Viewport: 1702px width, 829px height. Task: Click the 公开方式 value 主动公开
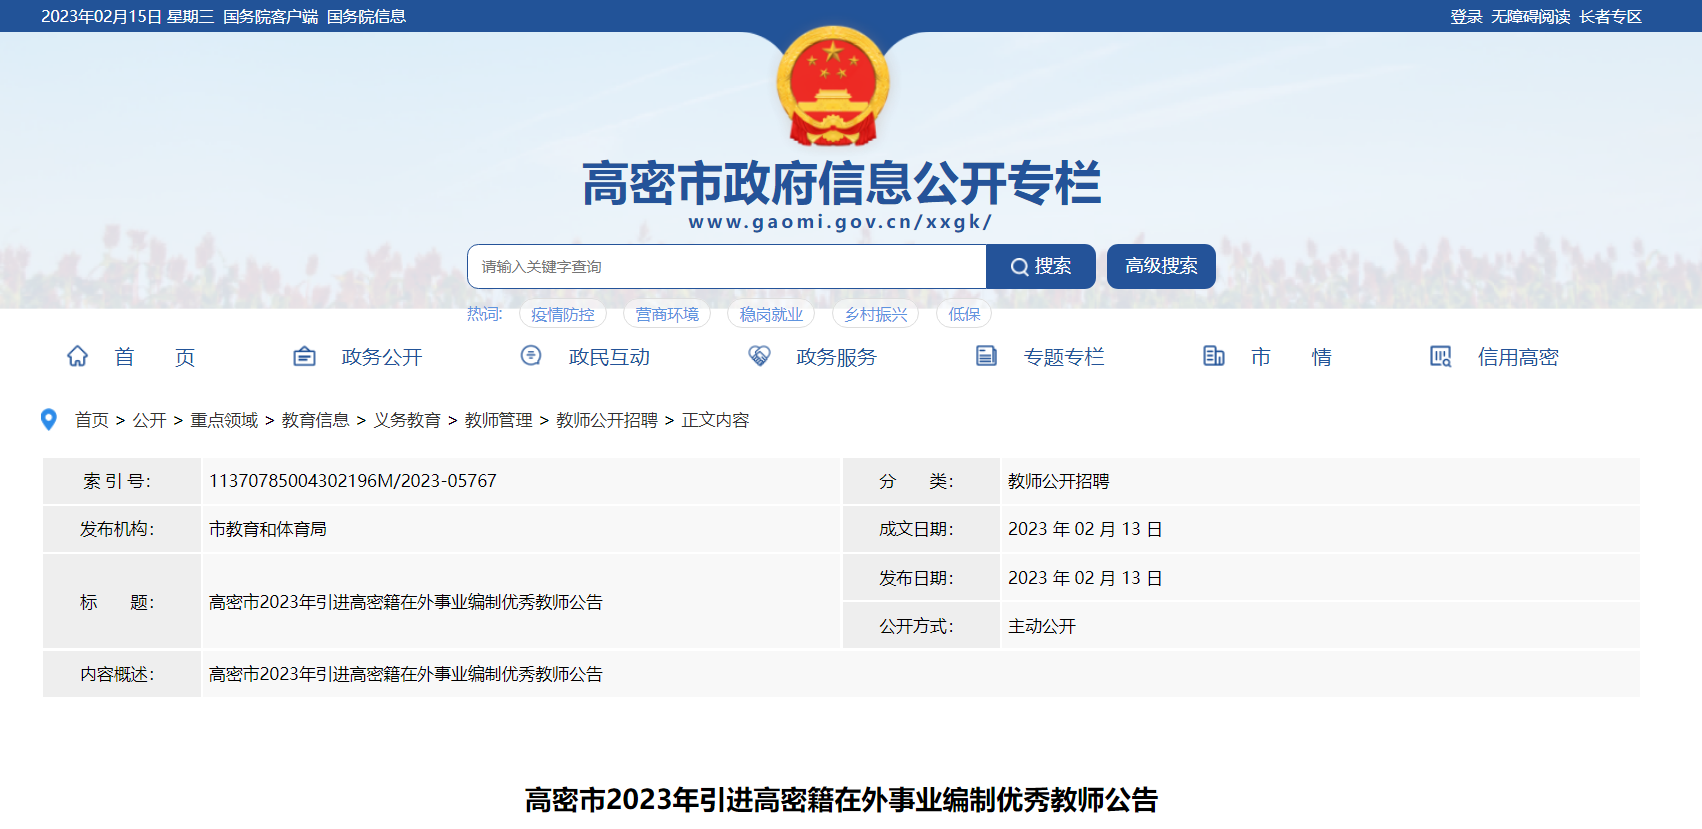[x=1042, y=626]
